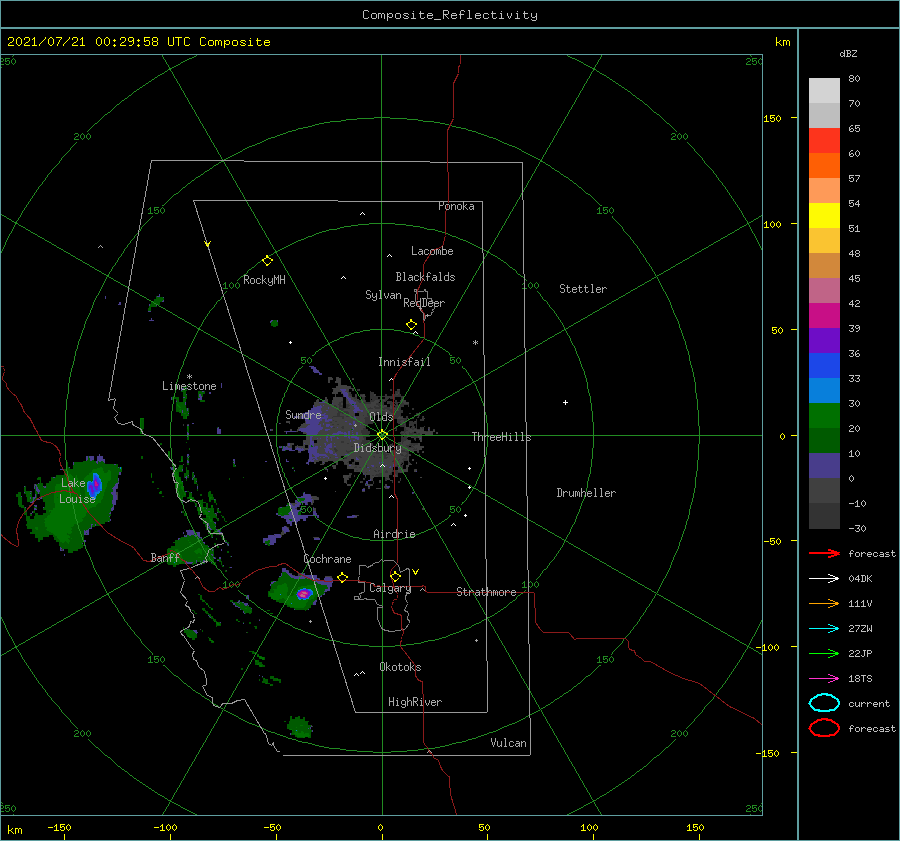Select the pink 45-42 dBZ color band
The image size is (900, 841).
pyautogui.click(x=824, y=291)
